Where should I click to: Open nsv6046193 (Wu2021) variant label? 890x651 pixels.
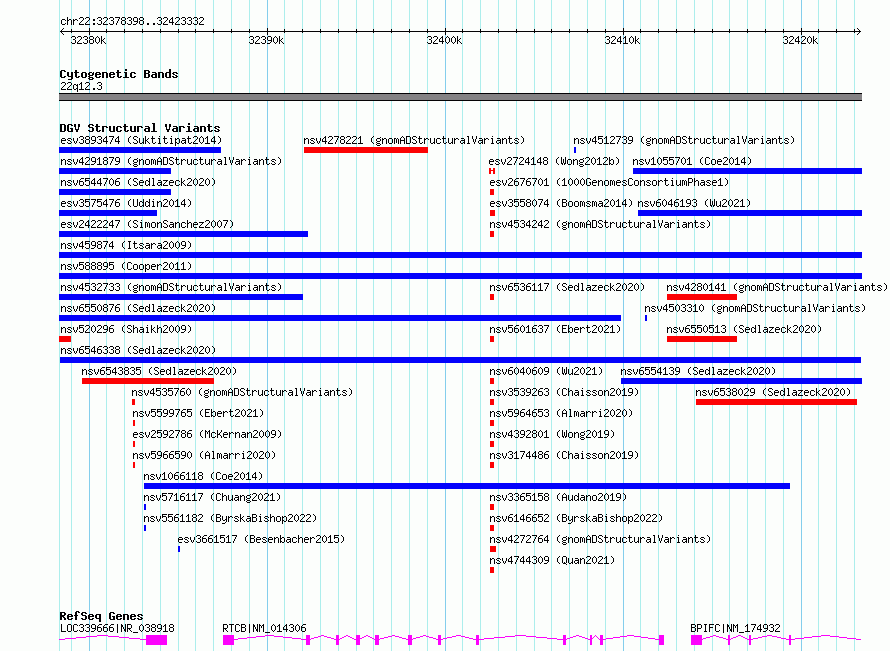694,203
